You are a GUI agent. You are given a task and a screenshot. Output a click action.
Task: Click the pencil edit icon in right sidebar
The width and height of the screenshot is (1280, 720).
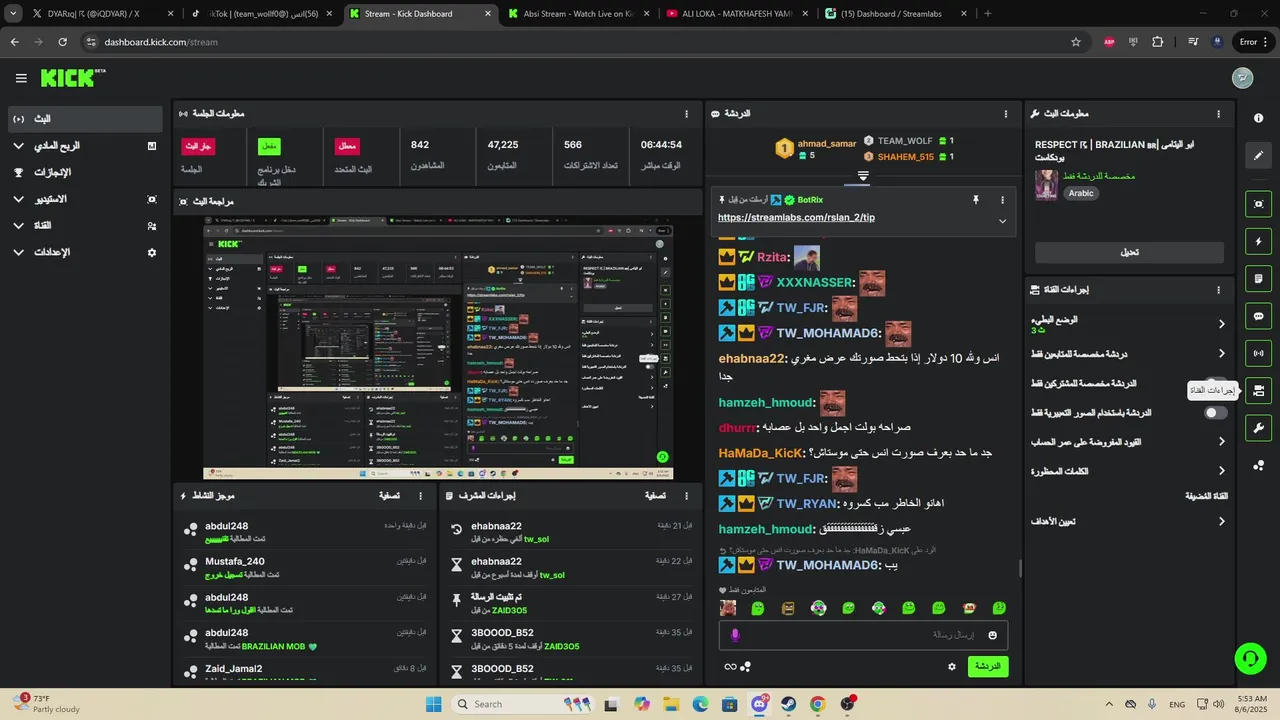tap(1258, 155)
